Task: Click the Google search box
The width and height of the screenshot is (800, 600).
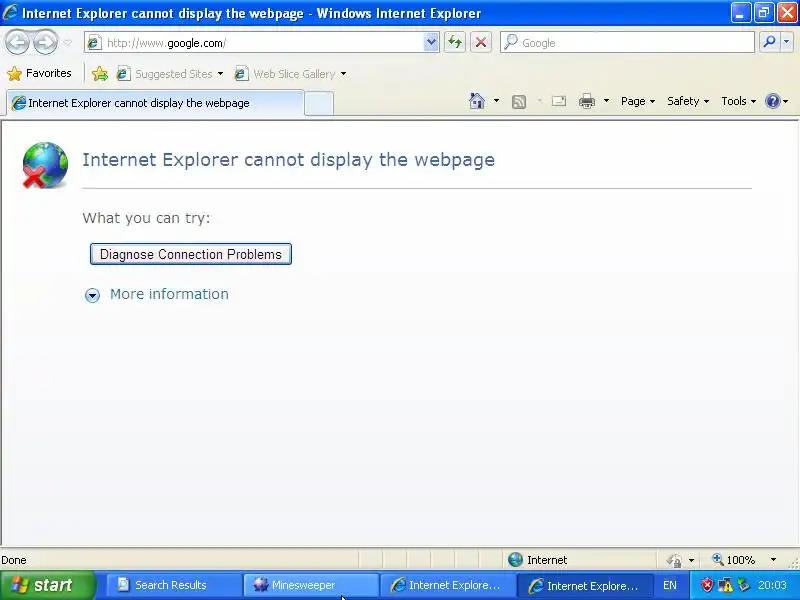Action: [x=627, y=43]
